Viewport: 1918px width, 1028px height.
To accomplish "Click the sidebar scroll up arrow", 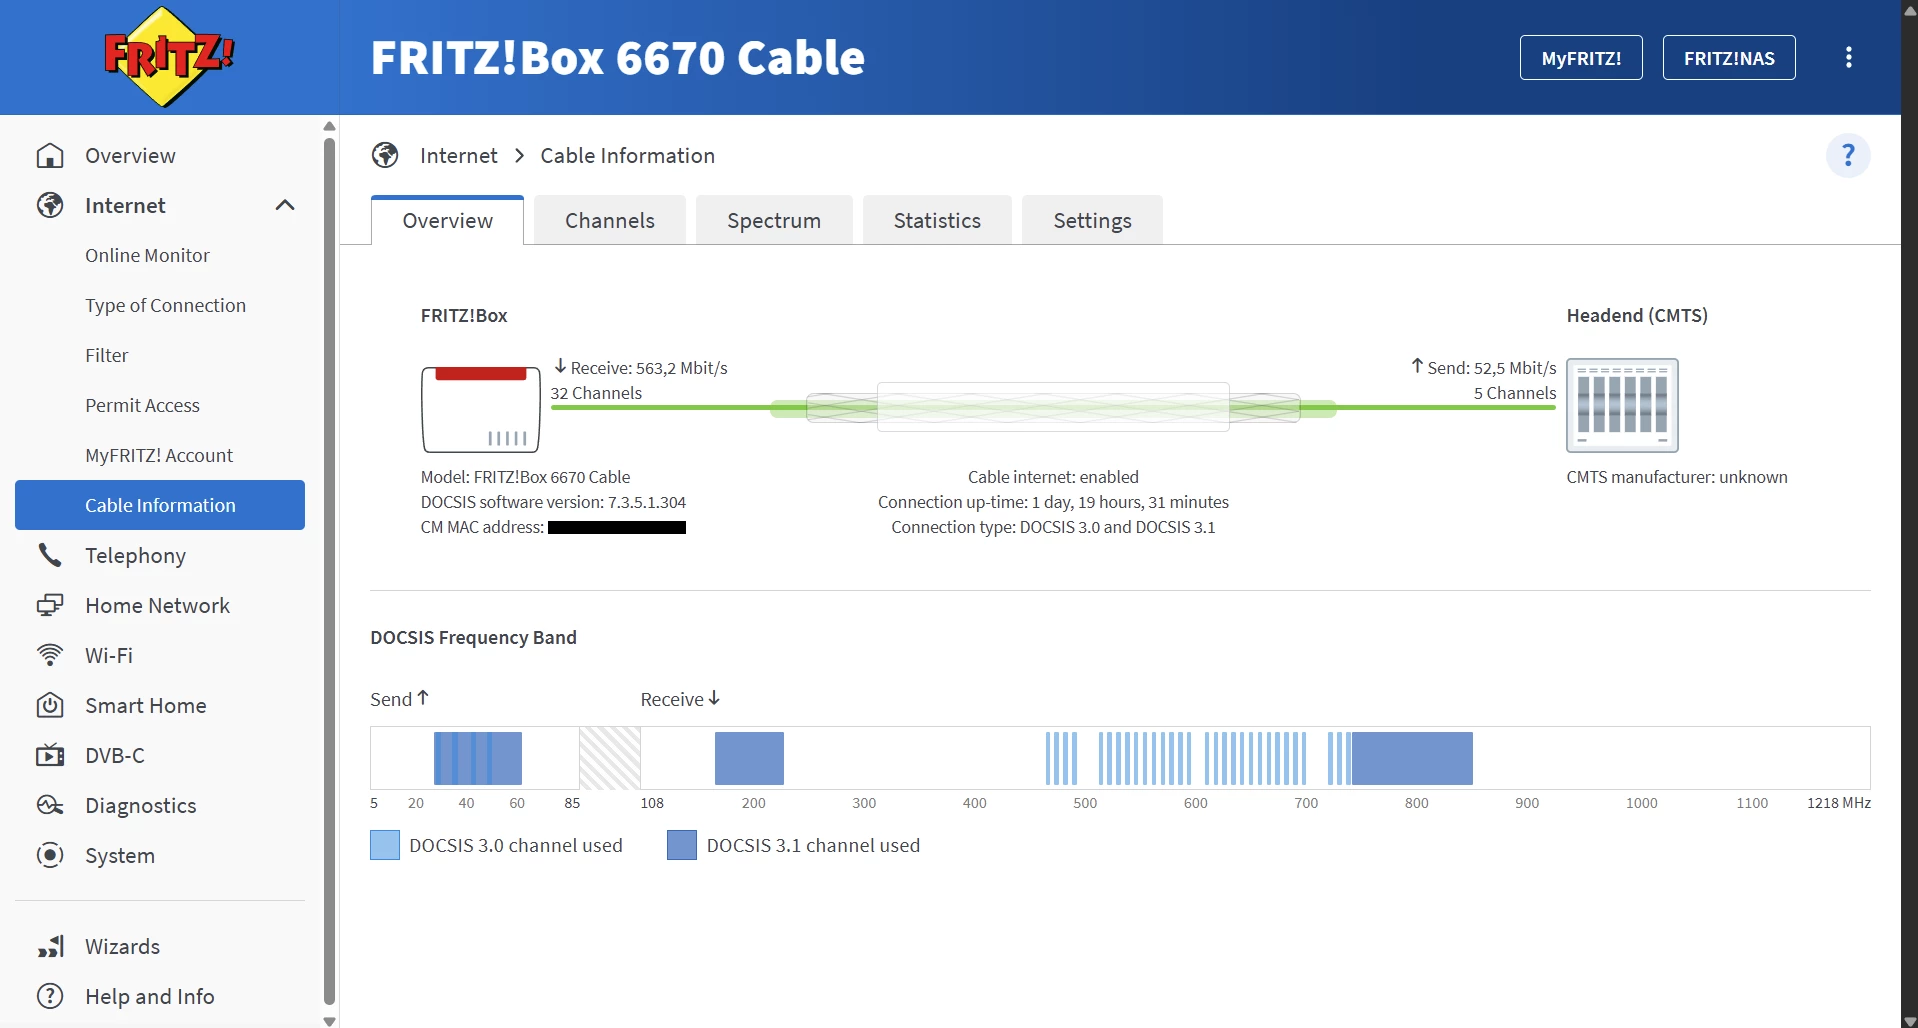I will [330, 126].
